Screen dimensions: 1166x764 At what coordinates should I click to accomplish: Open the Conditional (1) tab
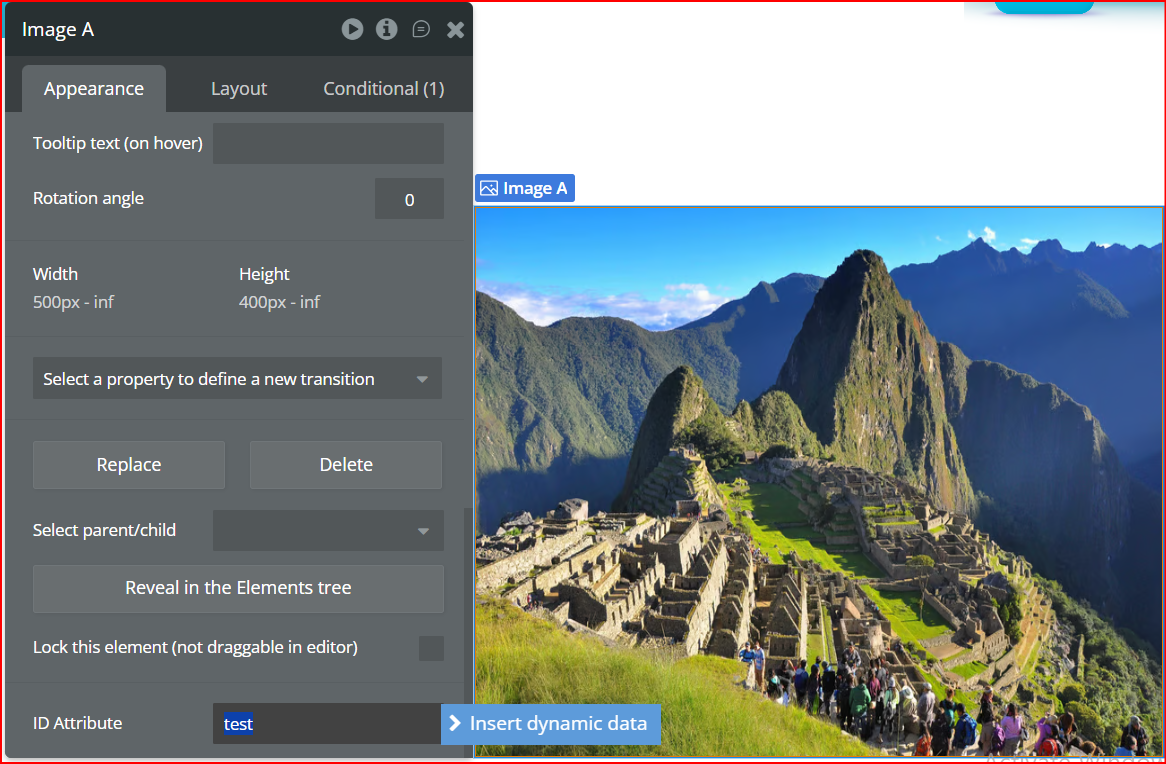coord(384,89)
